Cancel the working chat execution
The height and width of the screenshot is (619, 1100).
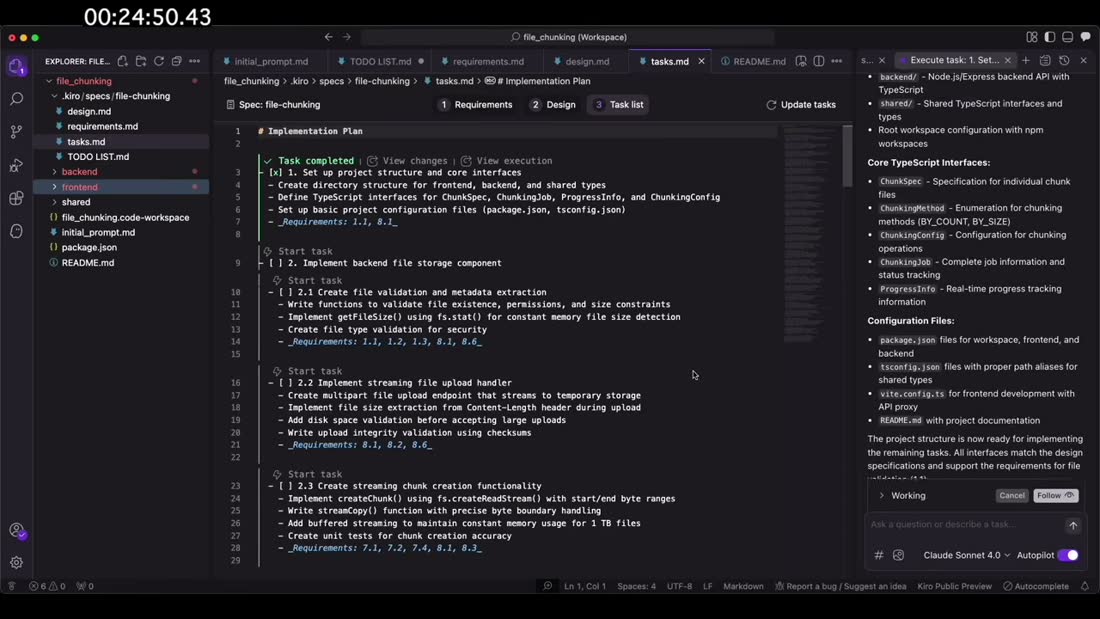[x=1012, y=495]
